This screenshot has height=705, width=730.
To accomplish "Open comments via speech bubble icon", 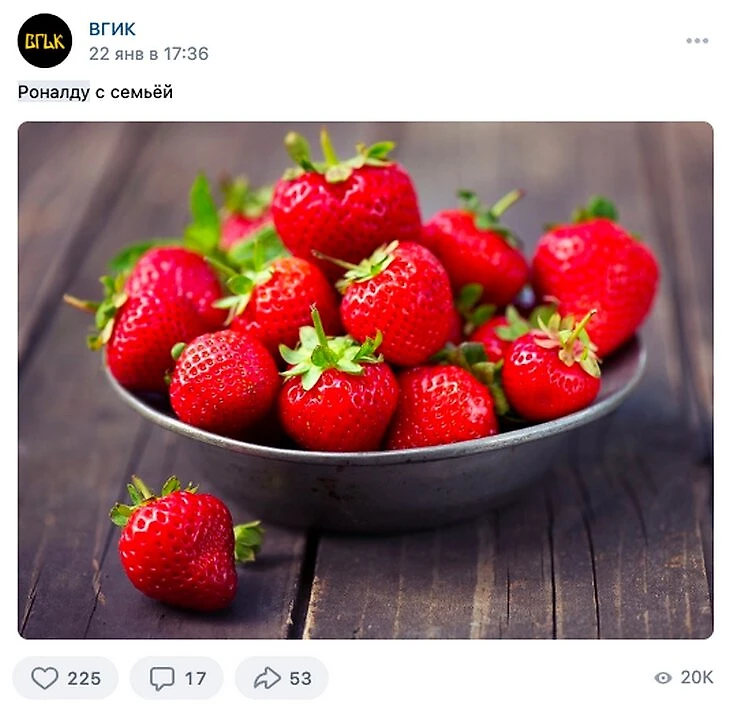I will tap(162, 678).
